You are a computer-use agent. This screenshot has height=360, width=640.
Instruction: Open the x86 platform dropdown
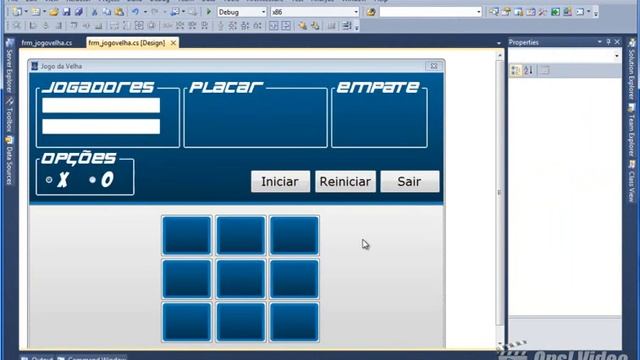click(x=356, y=12)
